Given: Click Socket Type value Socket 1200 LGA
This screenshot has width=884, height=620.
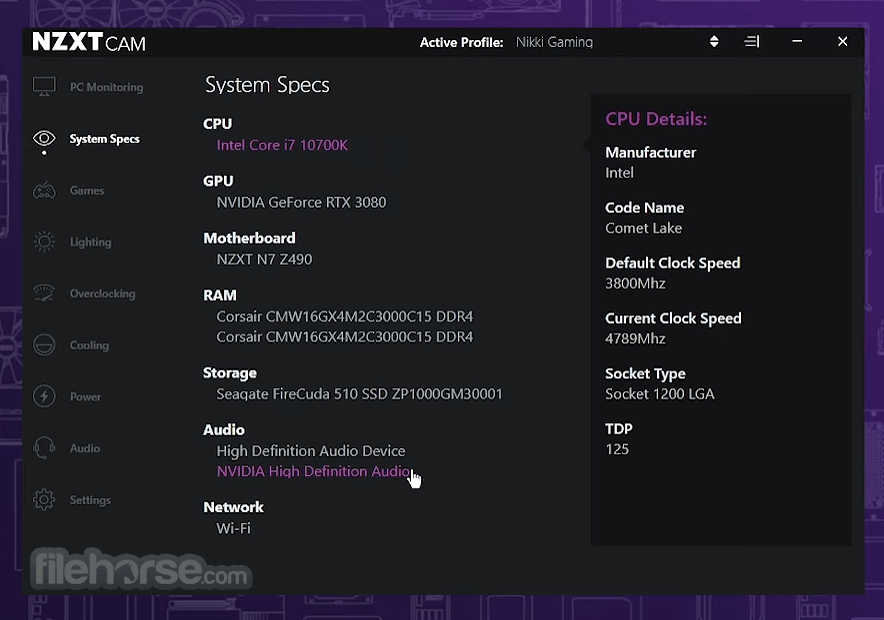Looking at the screenshot, I should point(660,394).
